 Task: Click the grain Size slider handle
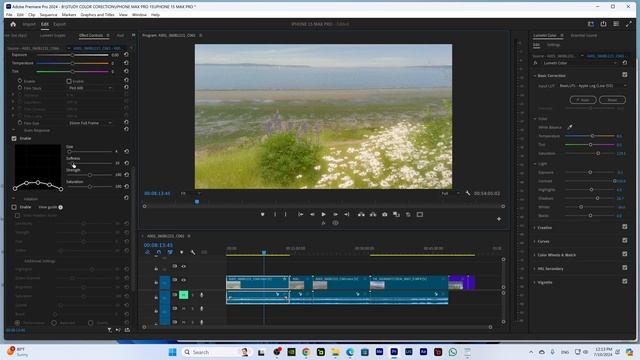(x=69, y=151)
